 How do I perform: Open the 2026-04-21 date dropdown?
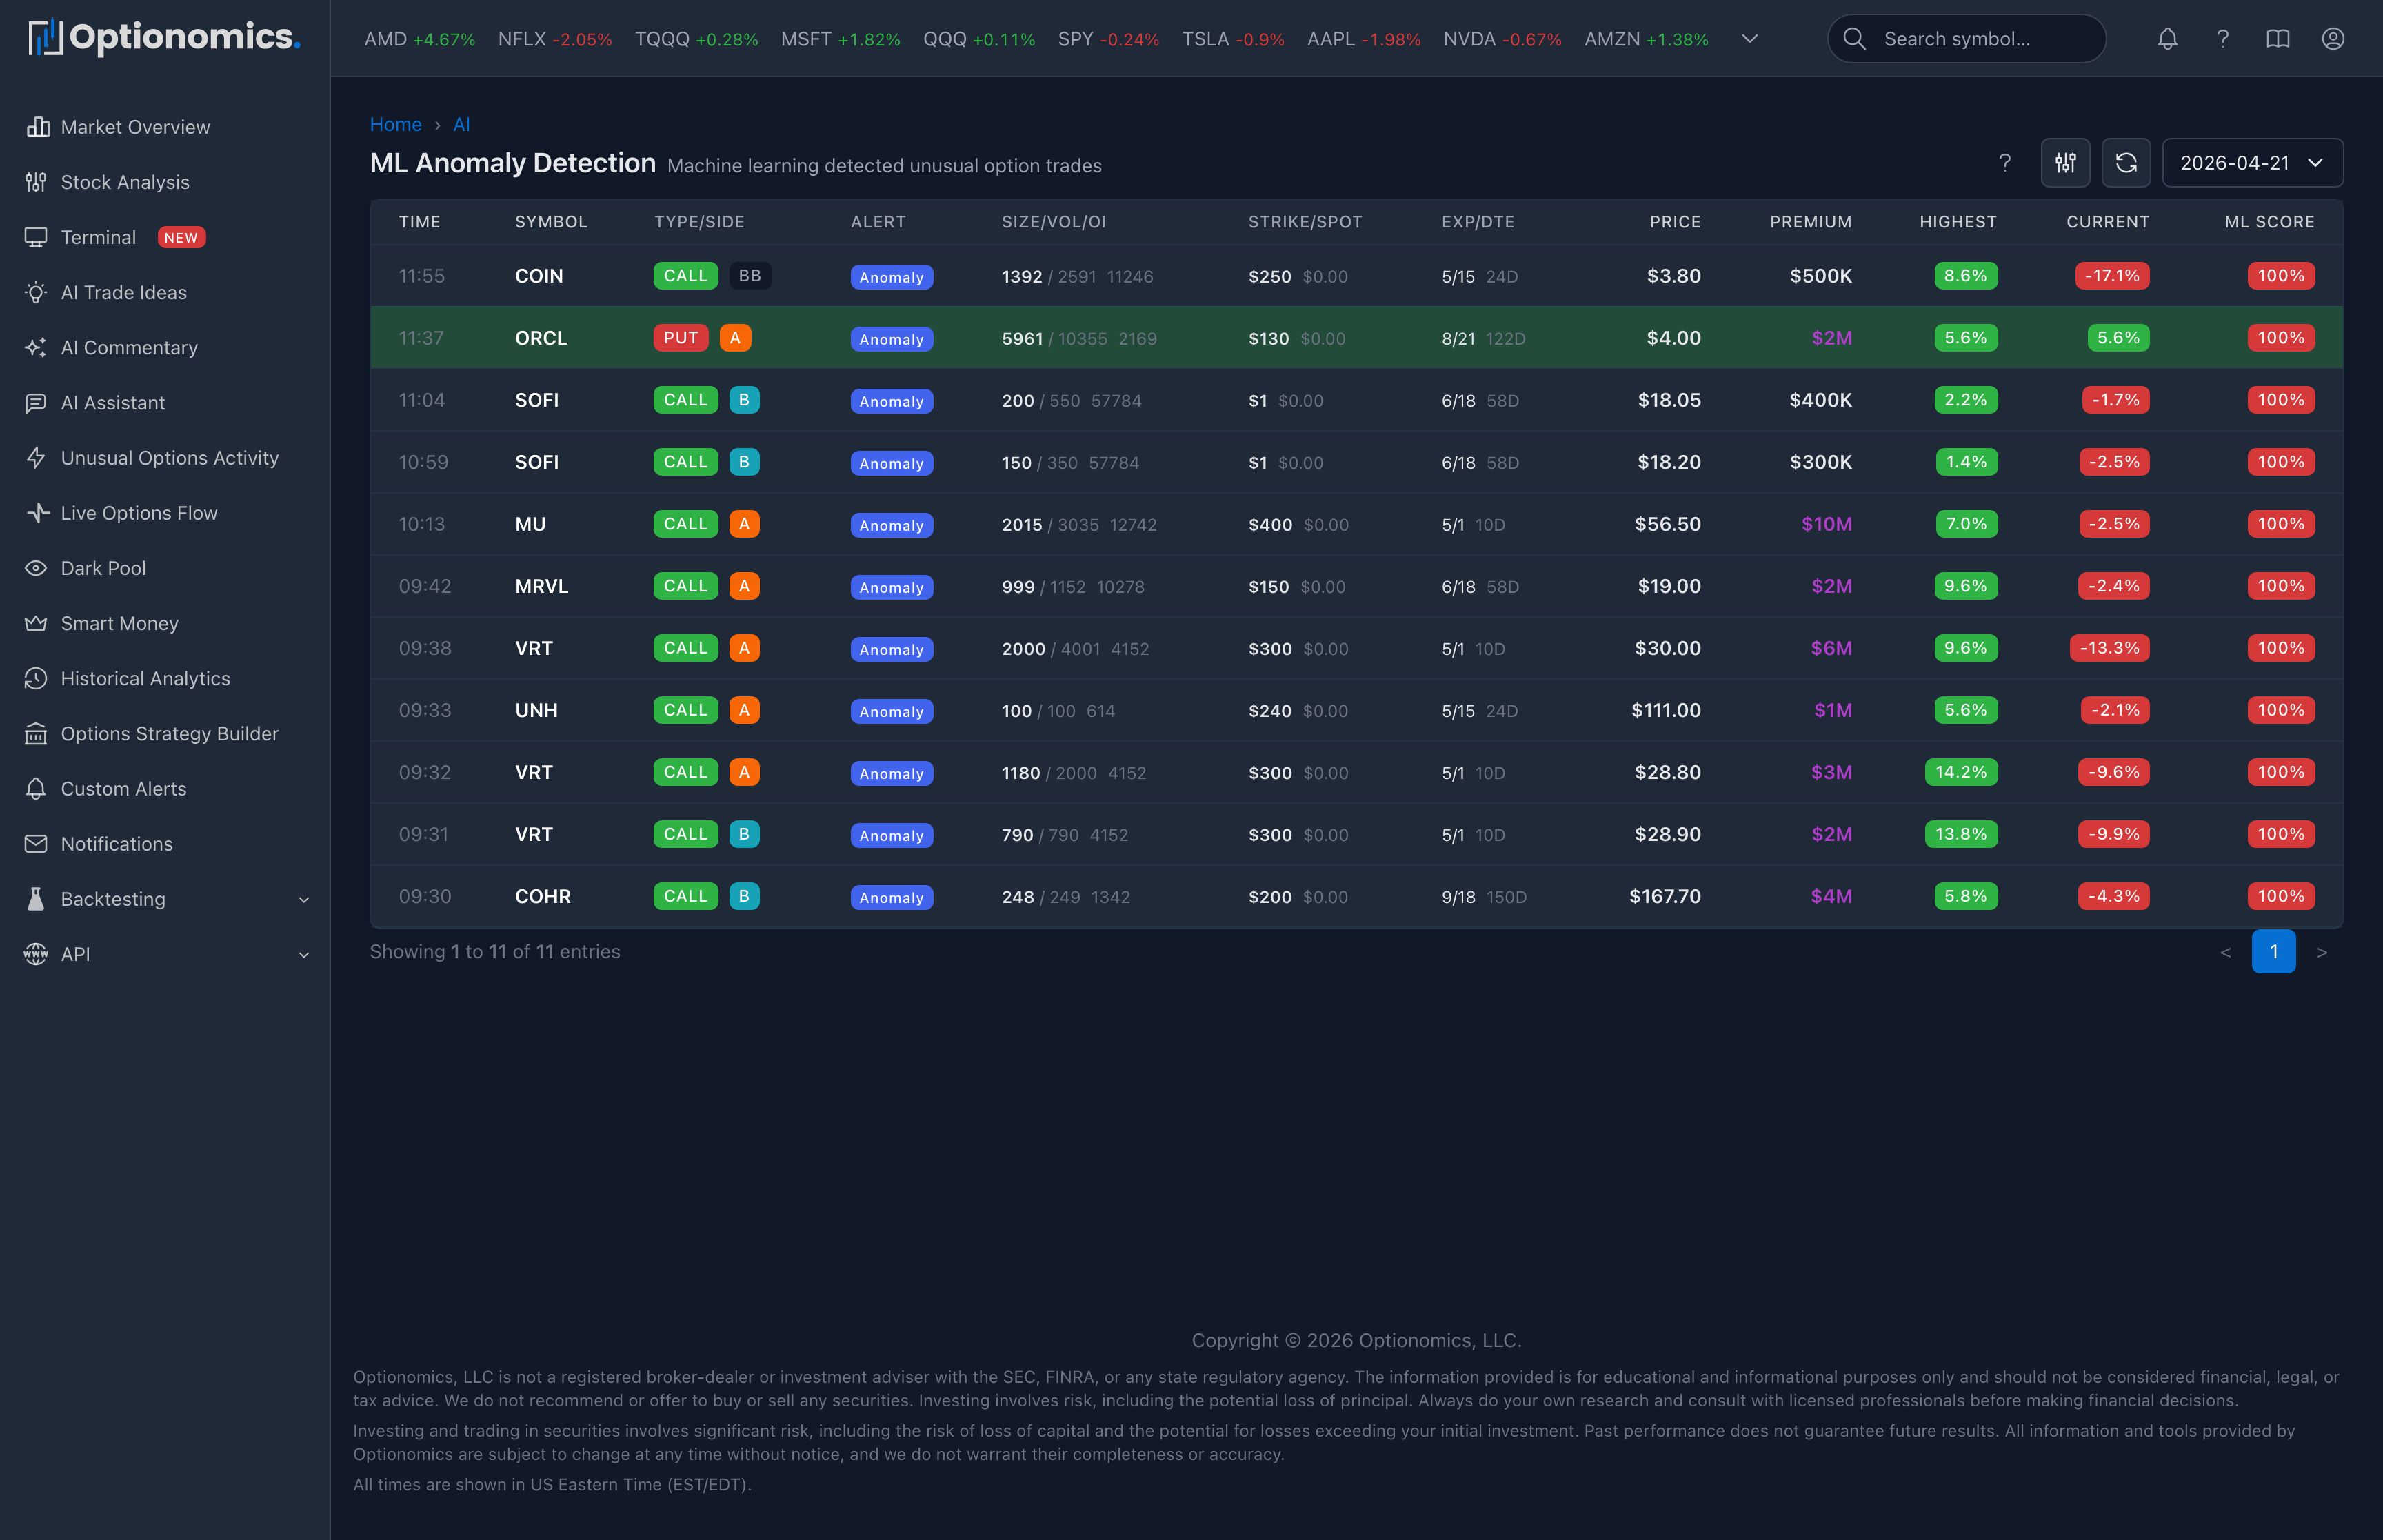2251,163
